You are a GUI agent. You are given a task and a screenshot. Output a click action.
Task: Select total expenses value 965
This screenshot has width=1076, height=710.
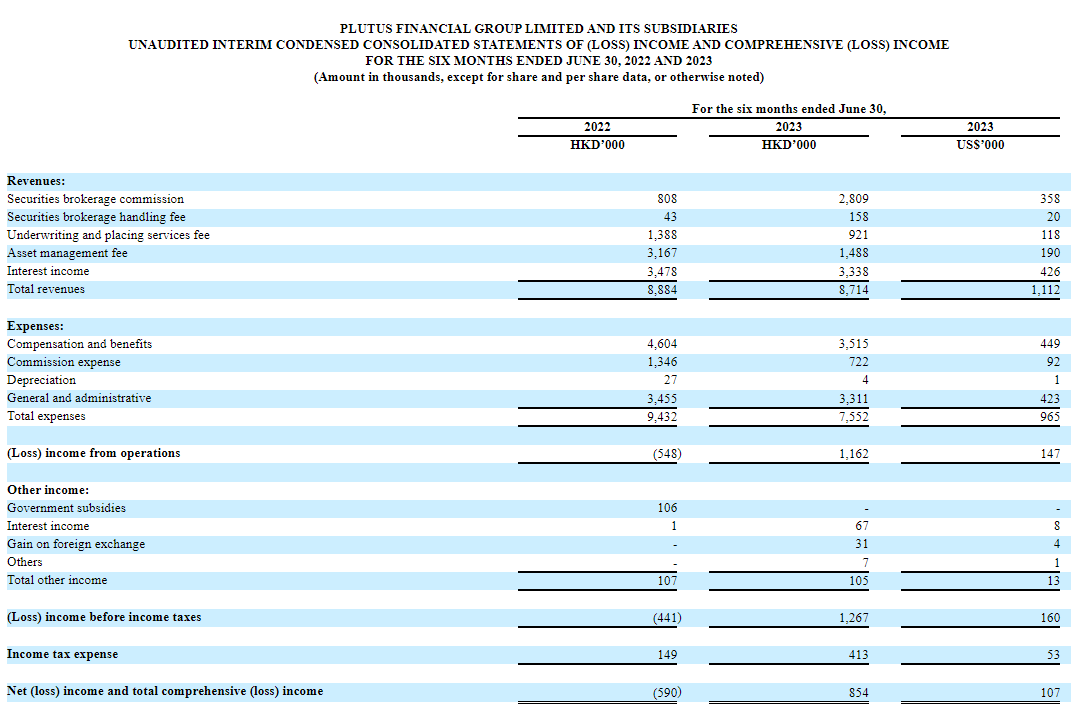(x=1050, y=416)
